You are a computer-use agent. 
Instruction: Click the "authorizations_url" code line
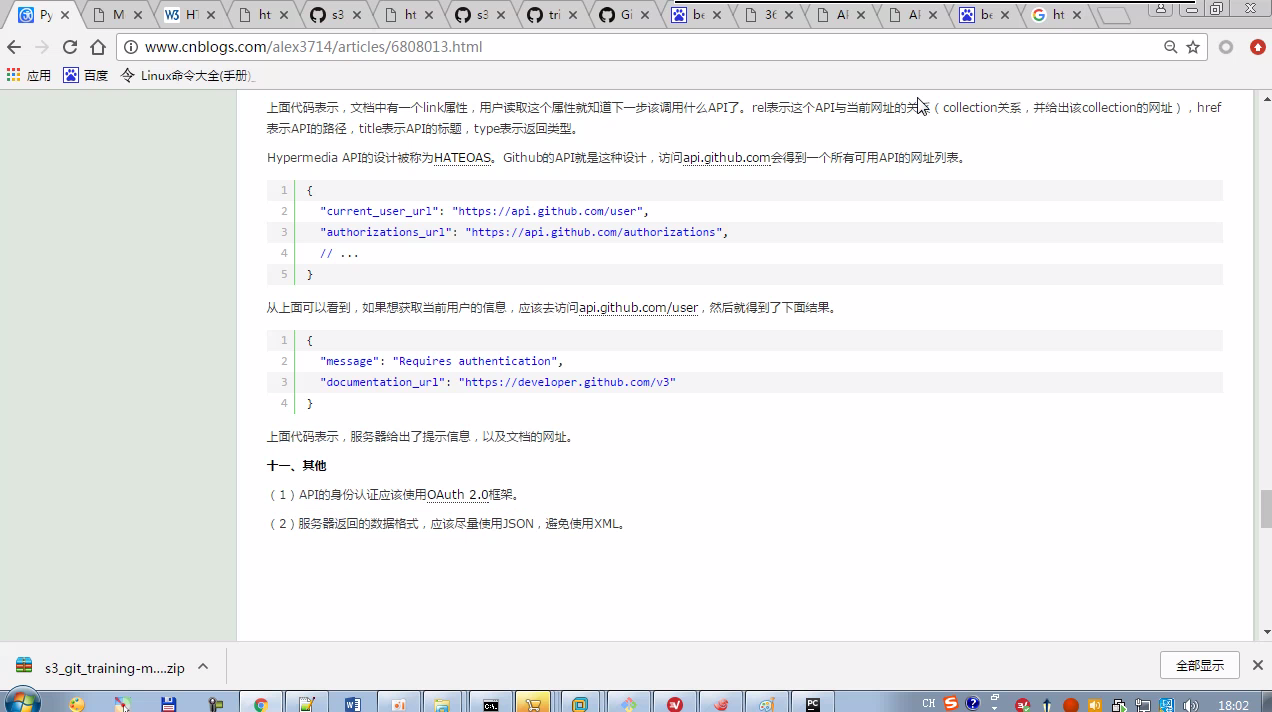pos(524,232)
